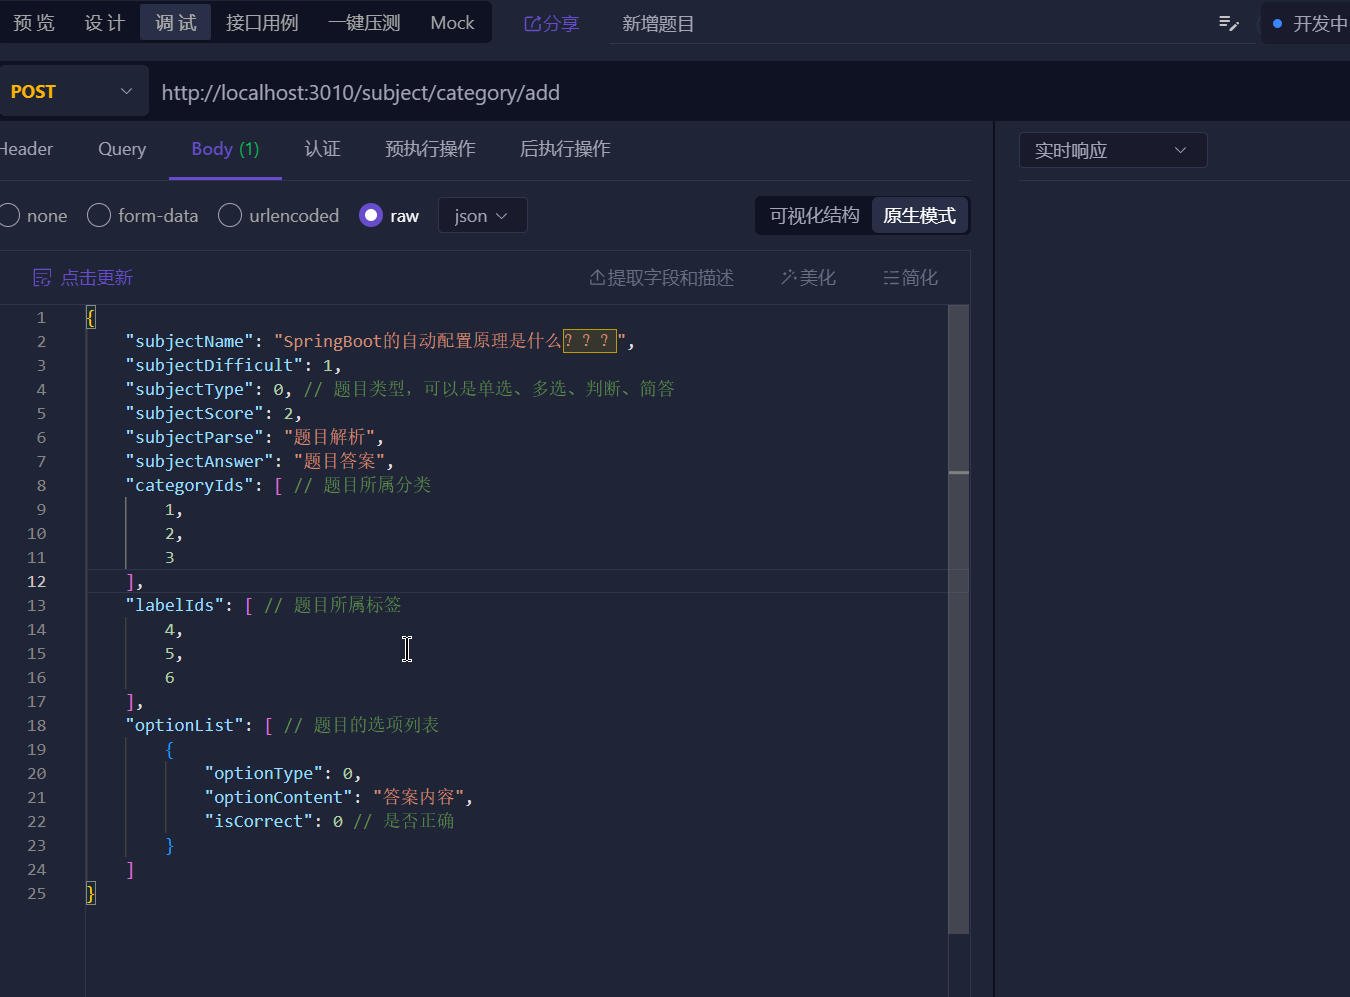The width and height of the screenshot is (1350, 997).
Task: Click the blue 开发中 status dot
Action: [x=1277, y=23]
